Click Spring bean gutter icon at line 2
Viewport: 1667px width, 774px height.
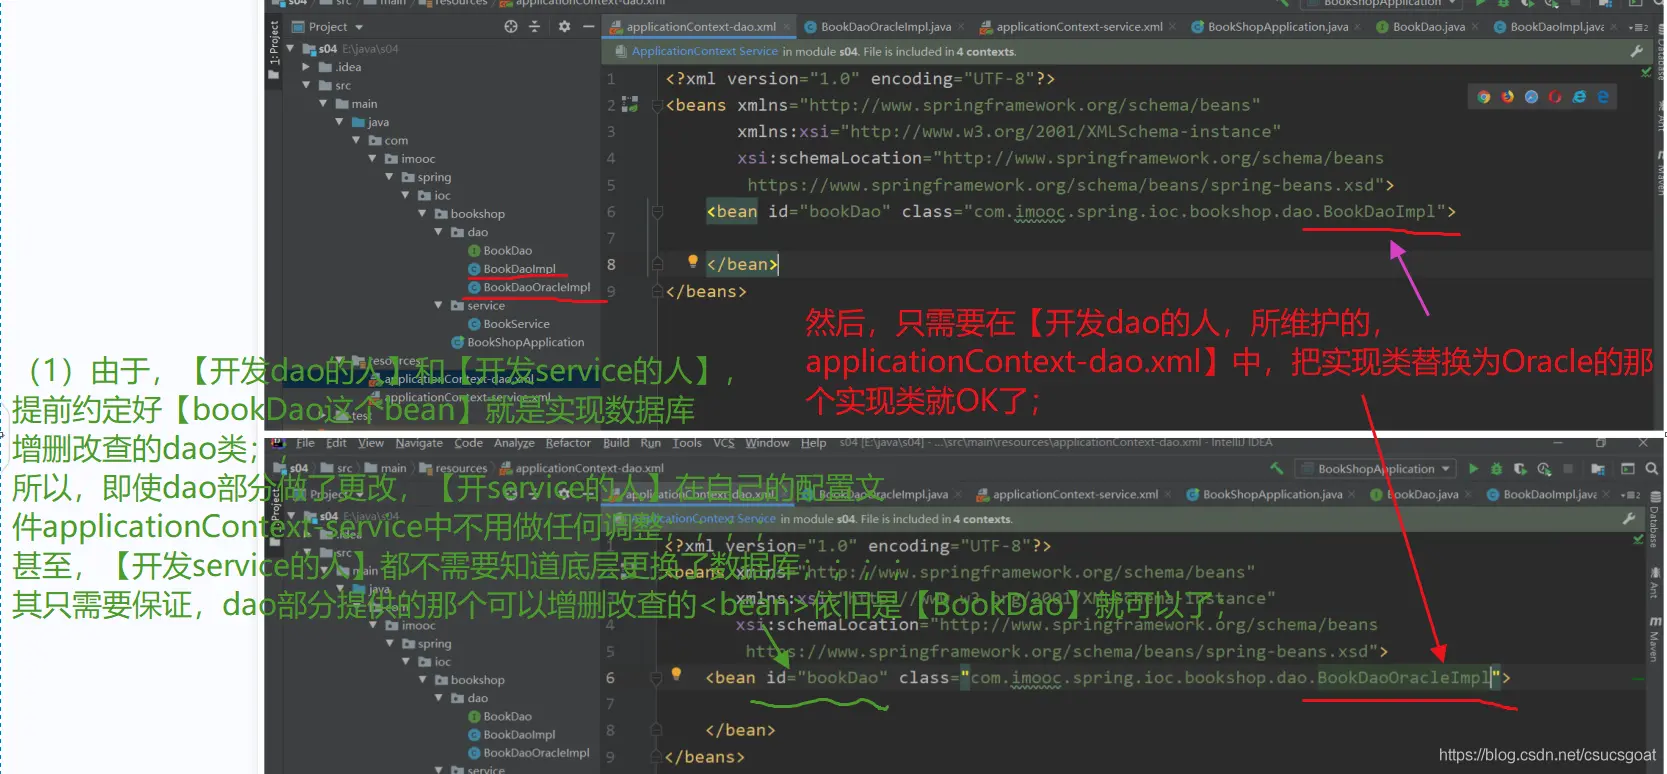click(x=630, y=104)
